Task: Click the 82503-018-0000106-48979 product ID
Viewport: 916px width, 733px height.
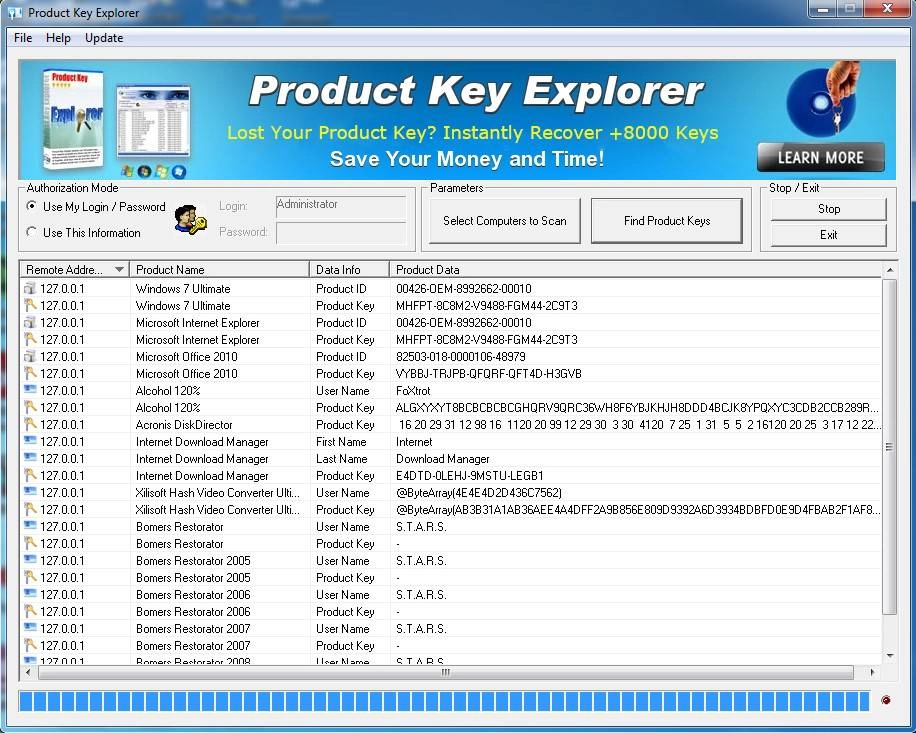Action: [460, 356]
